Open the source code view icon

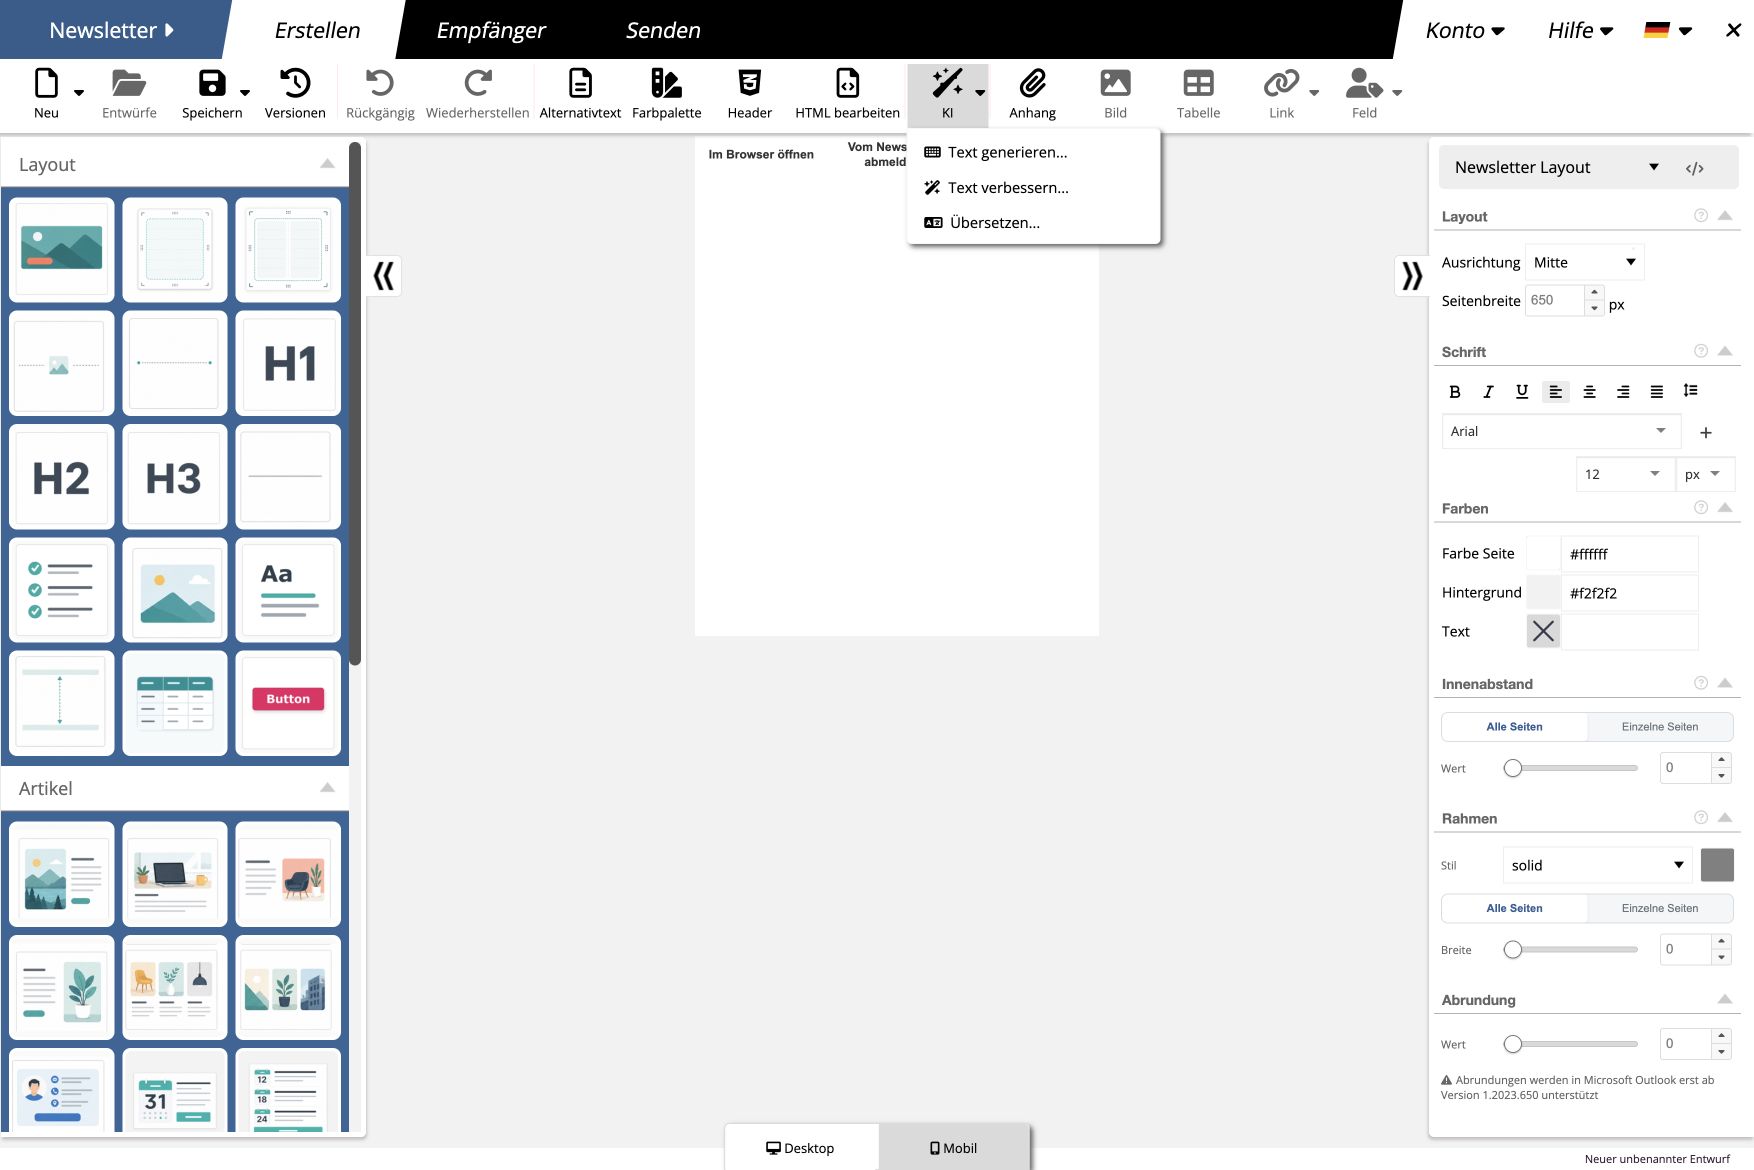(x=1694, y=168)
